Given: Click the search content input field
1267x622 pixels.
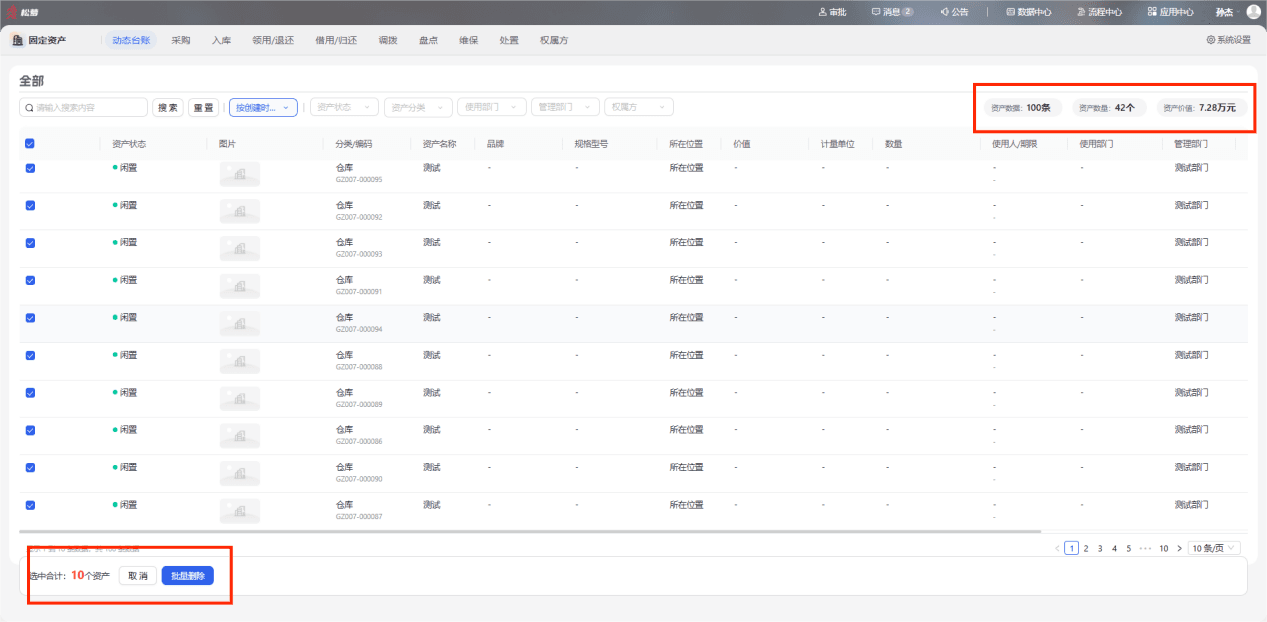Looking at the screenshot, I should (84, 107).
